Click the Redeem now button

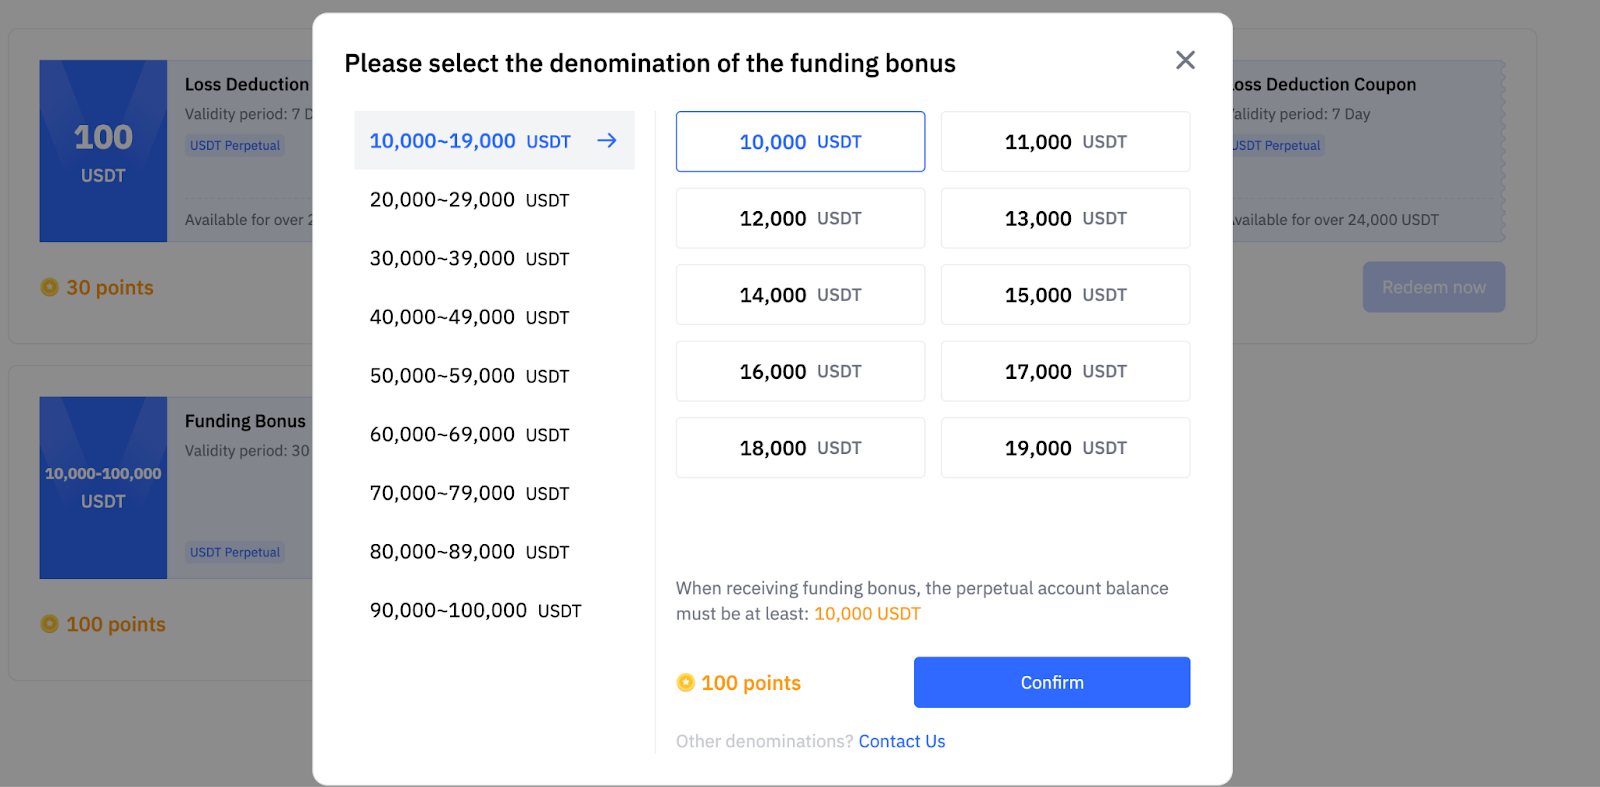click(1433, 288)
